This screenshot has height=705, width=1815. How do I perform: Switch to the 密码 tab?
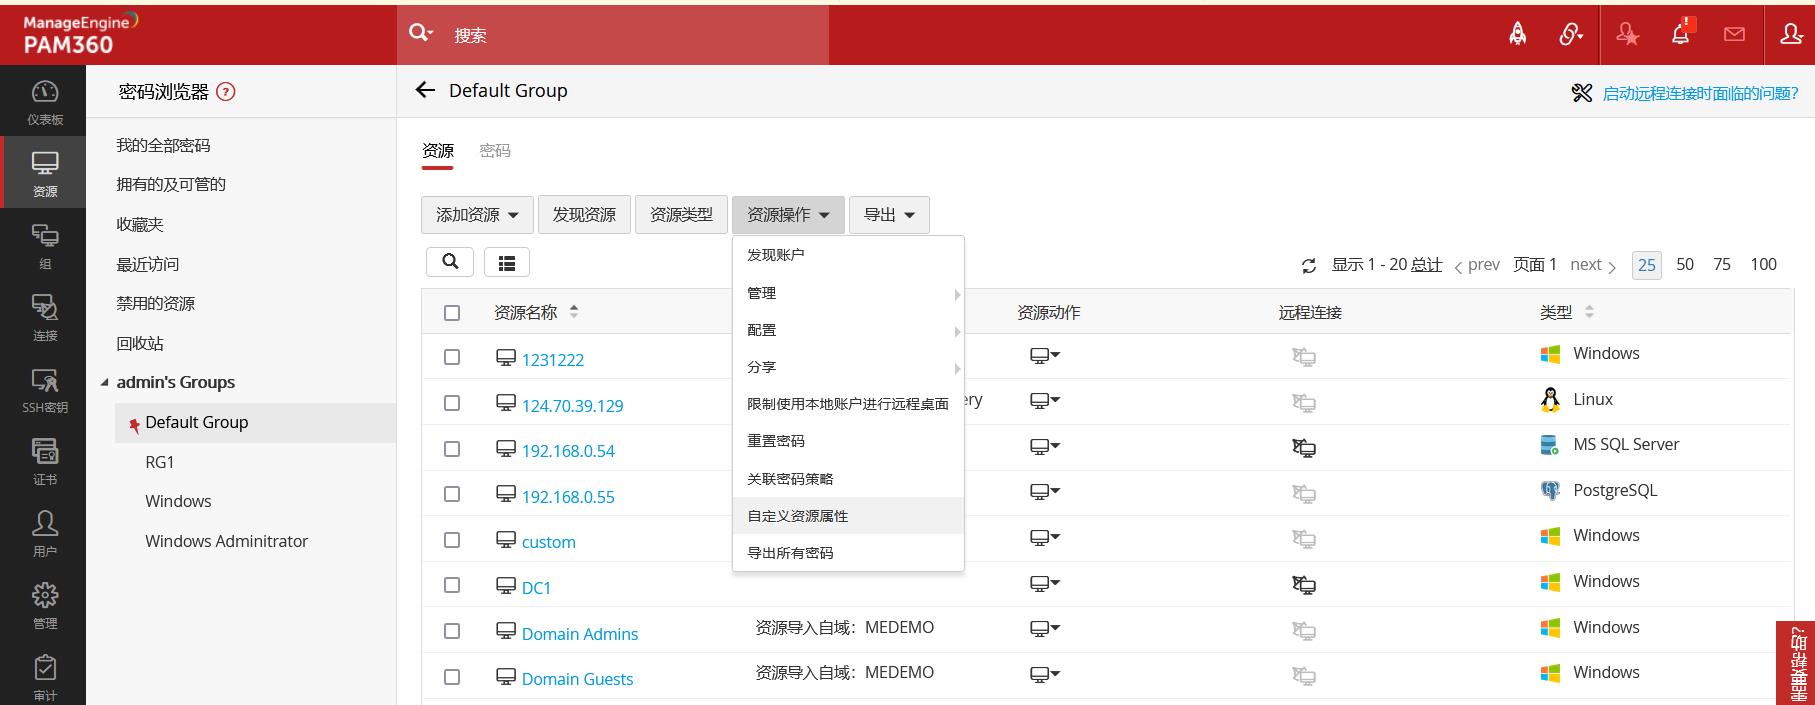click(495, 151)
